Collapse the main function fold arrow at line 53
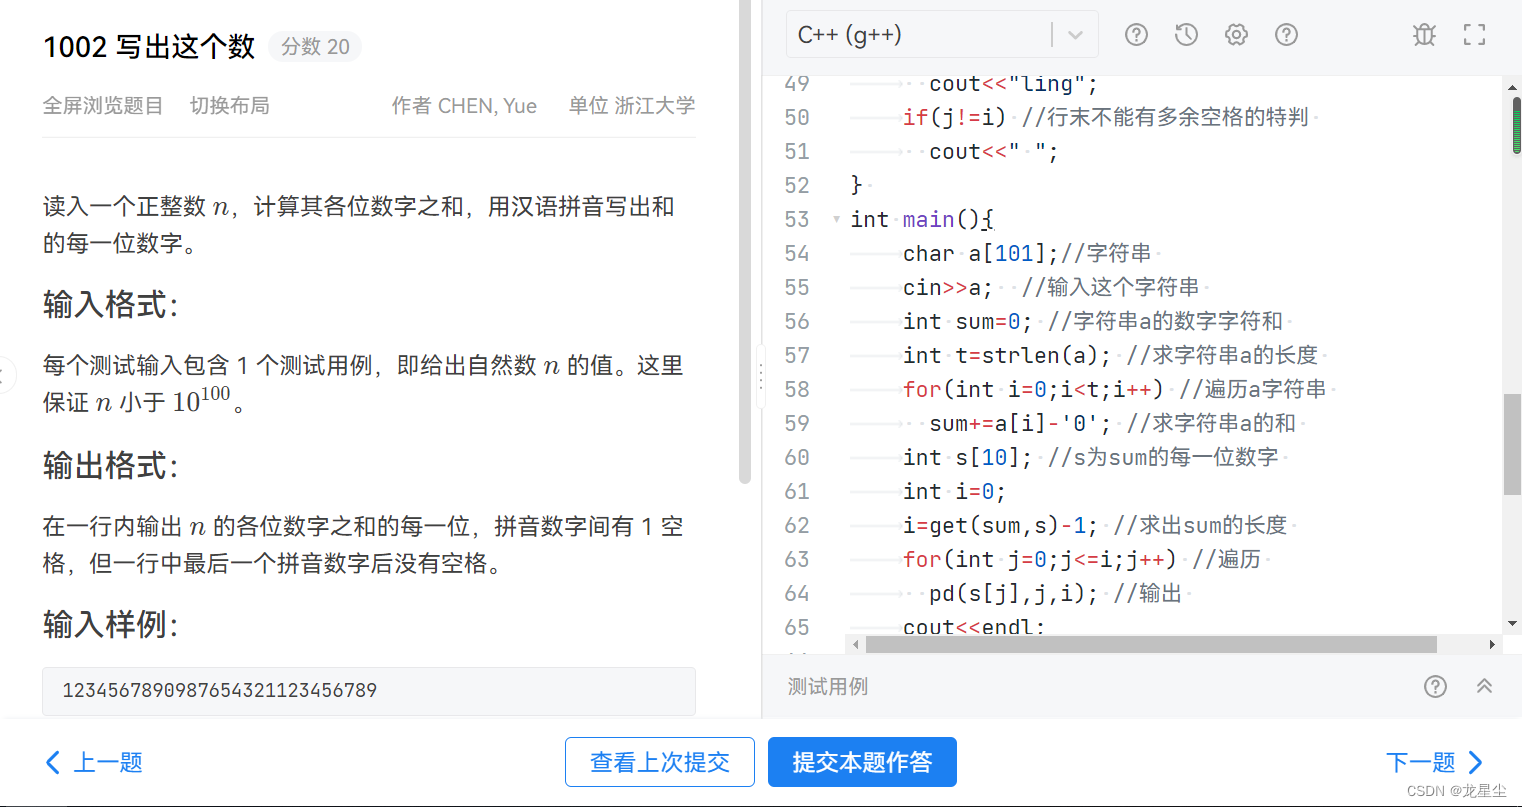Screen dimensions: 1522x807 836,219
